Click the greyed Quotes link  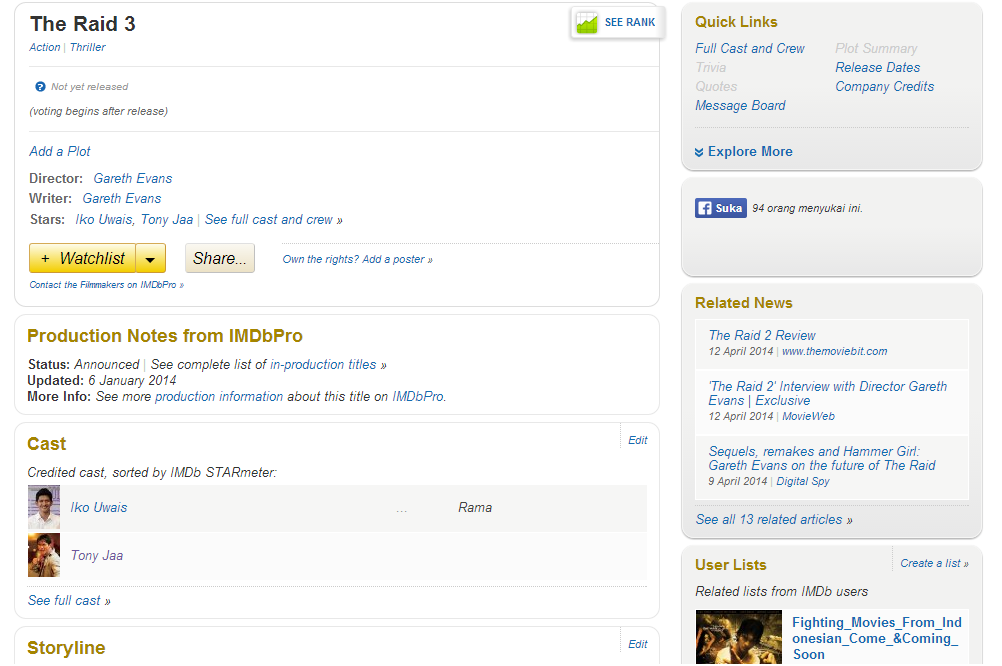[x=716, y=86]
